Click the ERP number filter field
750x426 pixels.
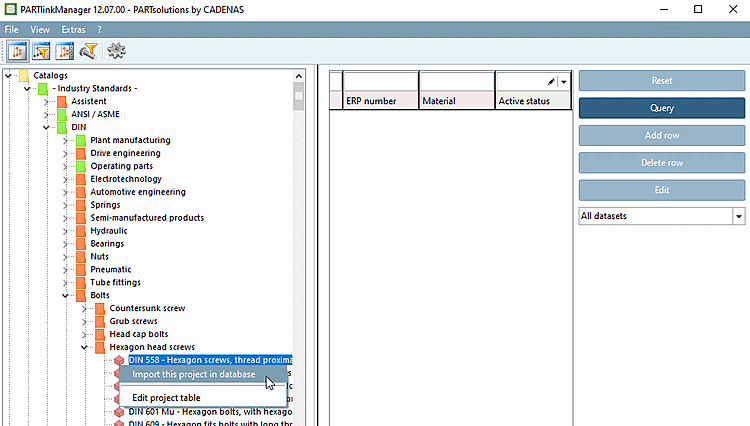pos(381,81)
